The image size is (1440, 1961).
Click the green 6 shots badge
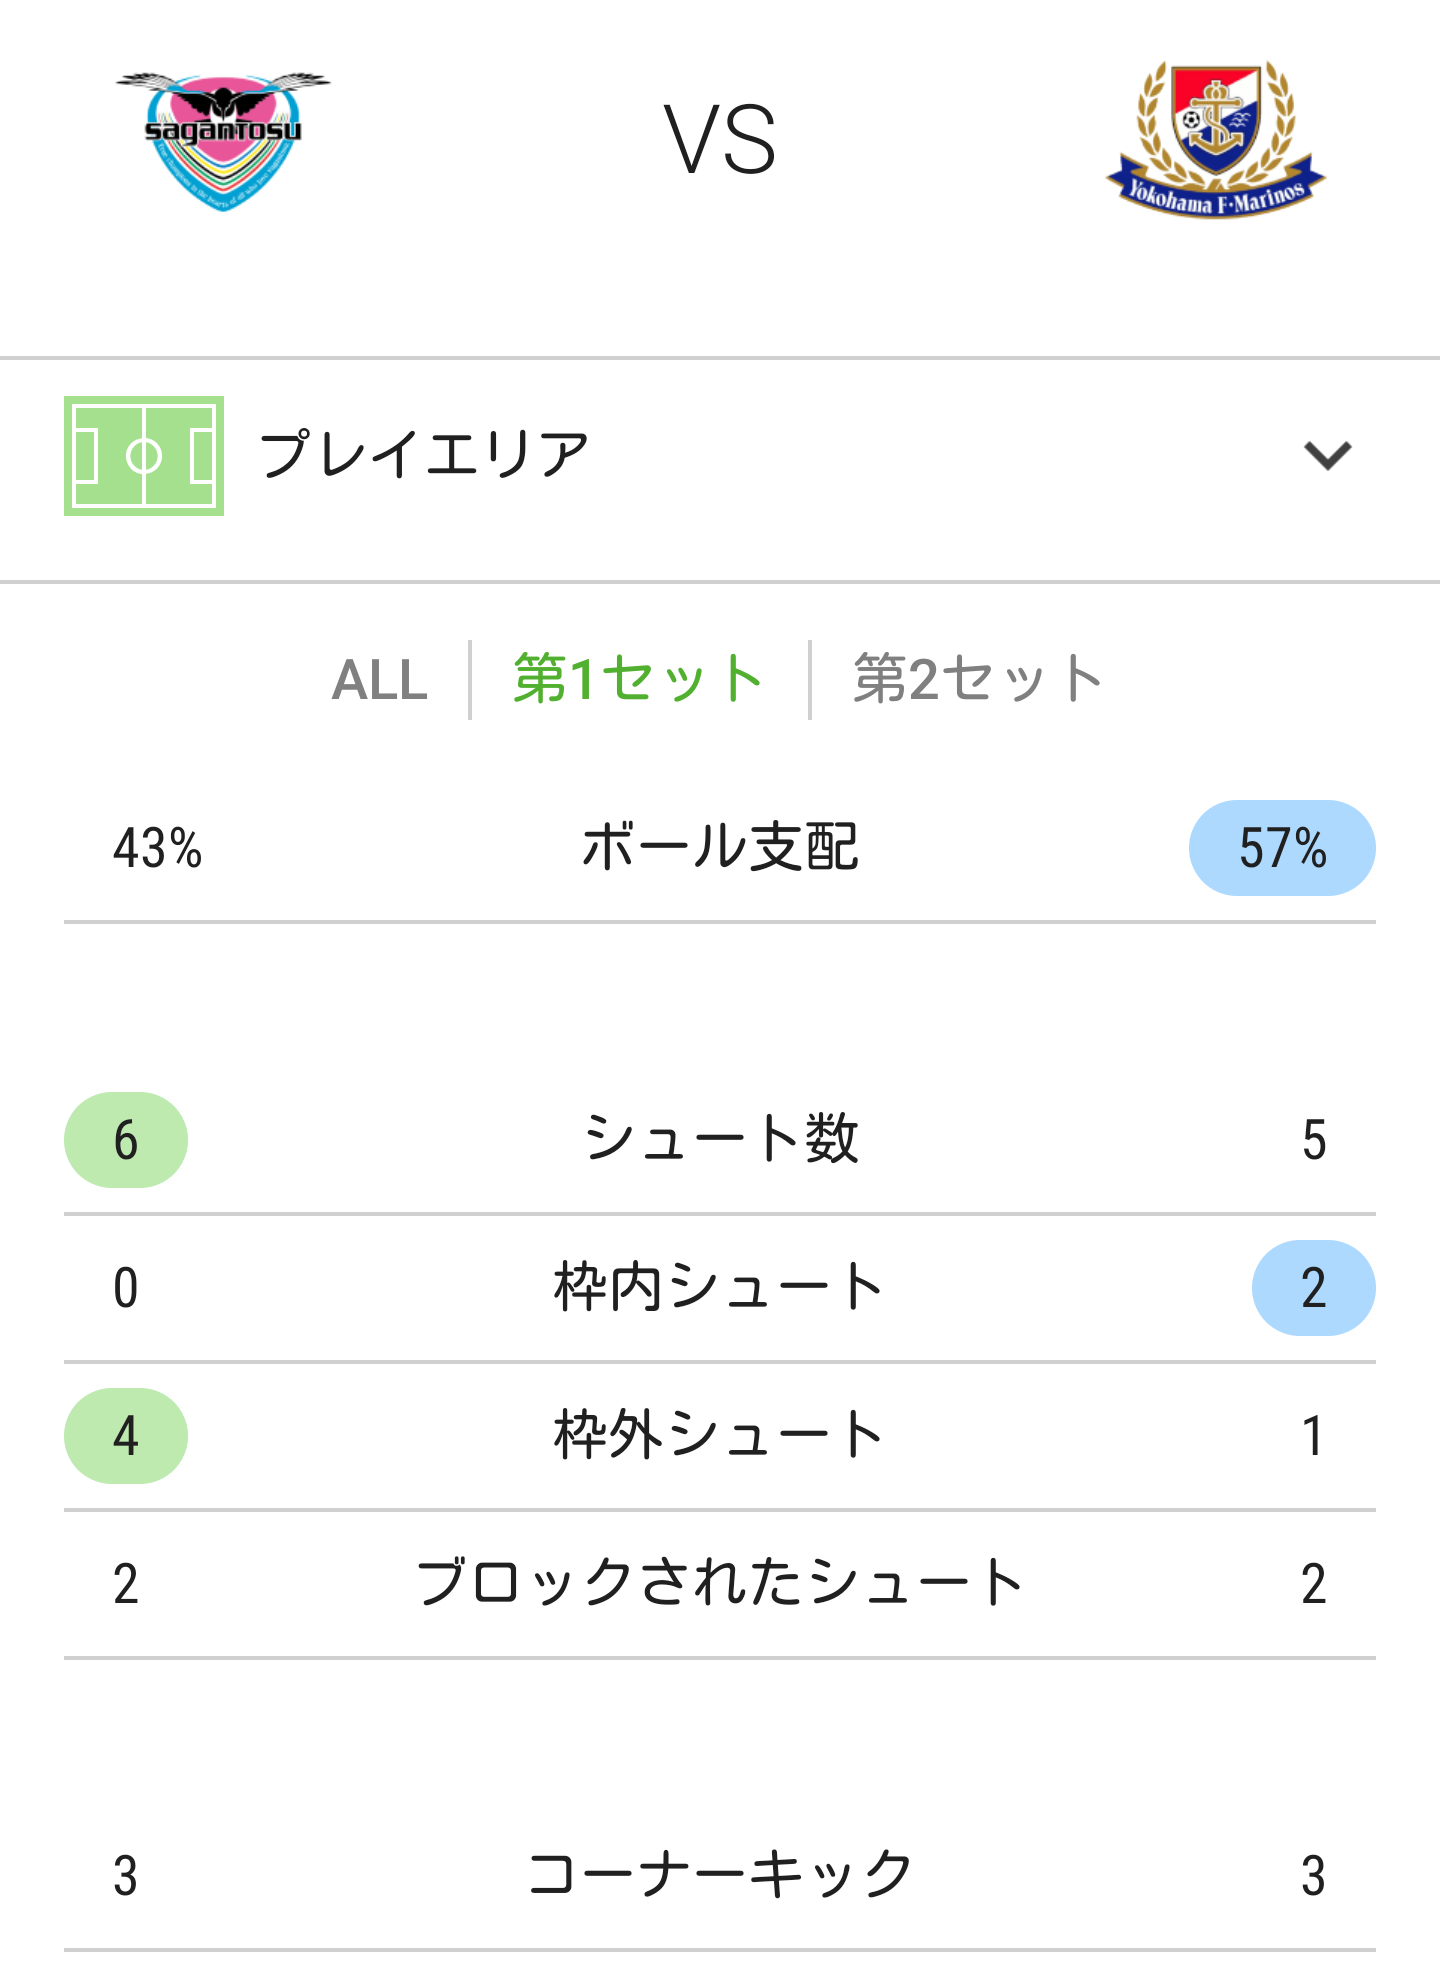click(126, 1140)
